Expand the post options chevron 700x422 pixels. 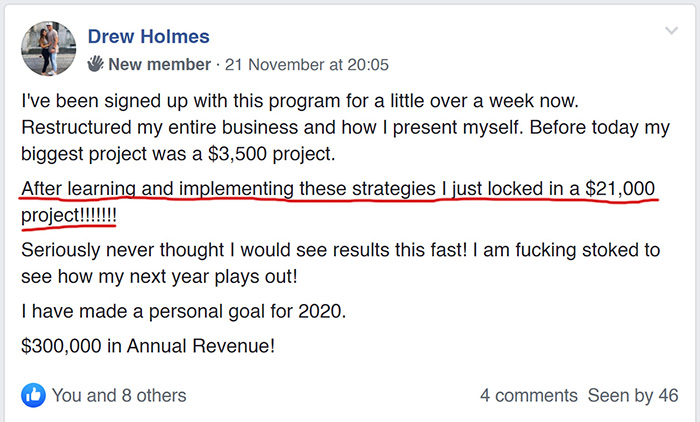(671, 30)
